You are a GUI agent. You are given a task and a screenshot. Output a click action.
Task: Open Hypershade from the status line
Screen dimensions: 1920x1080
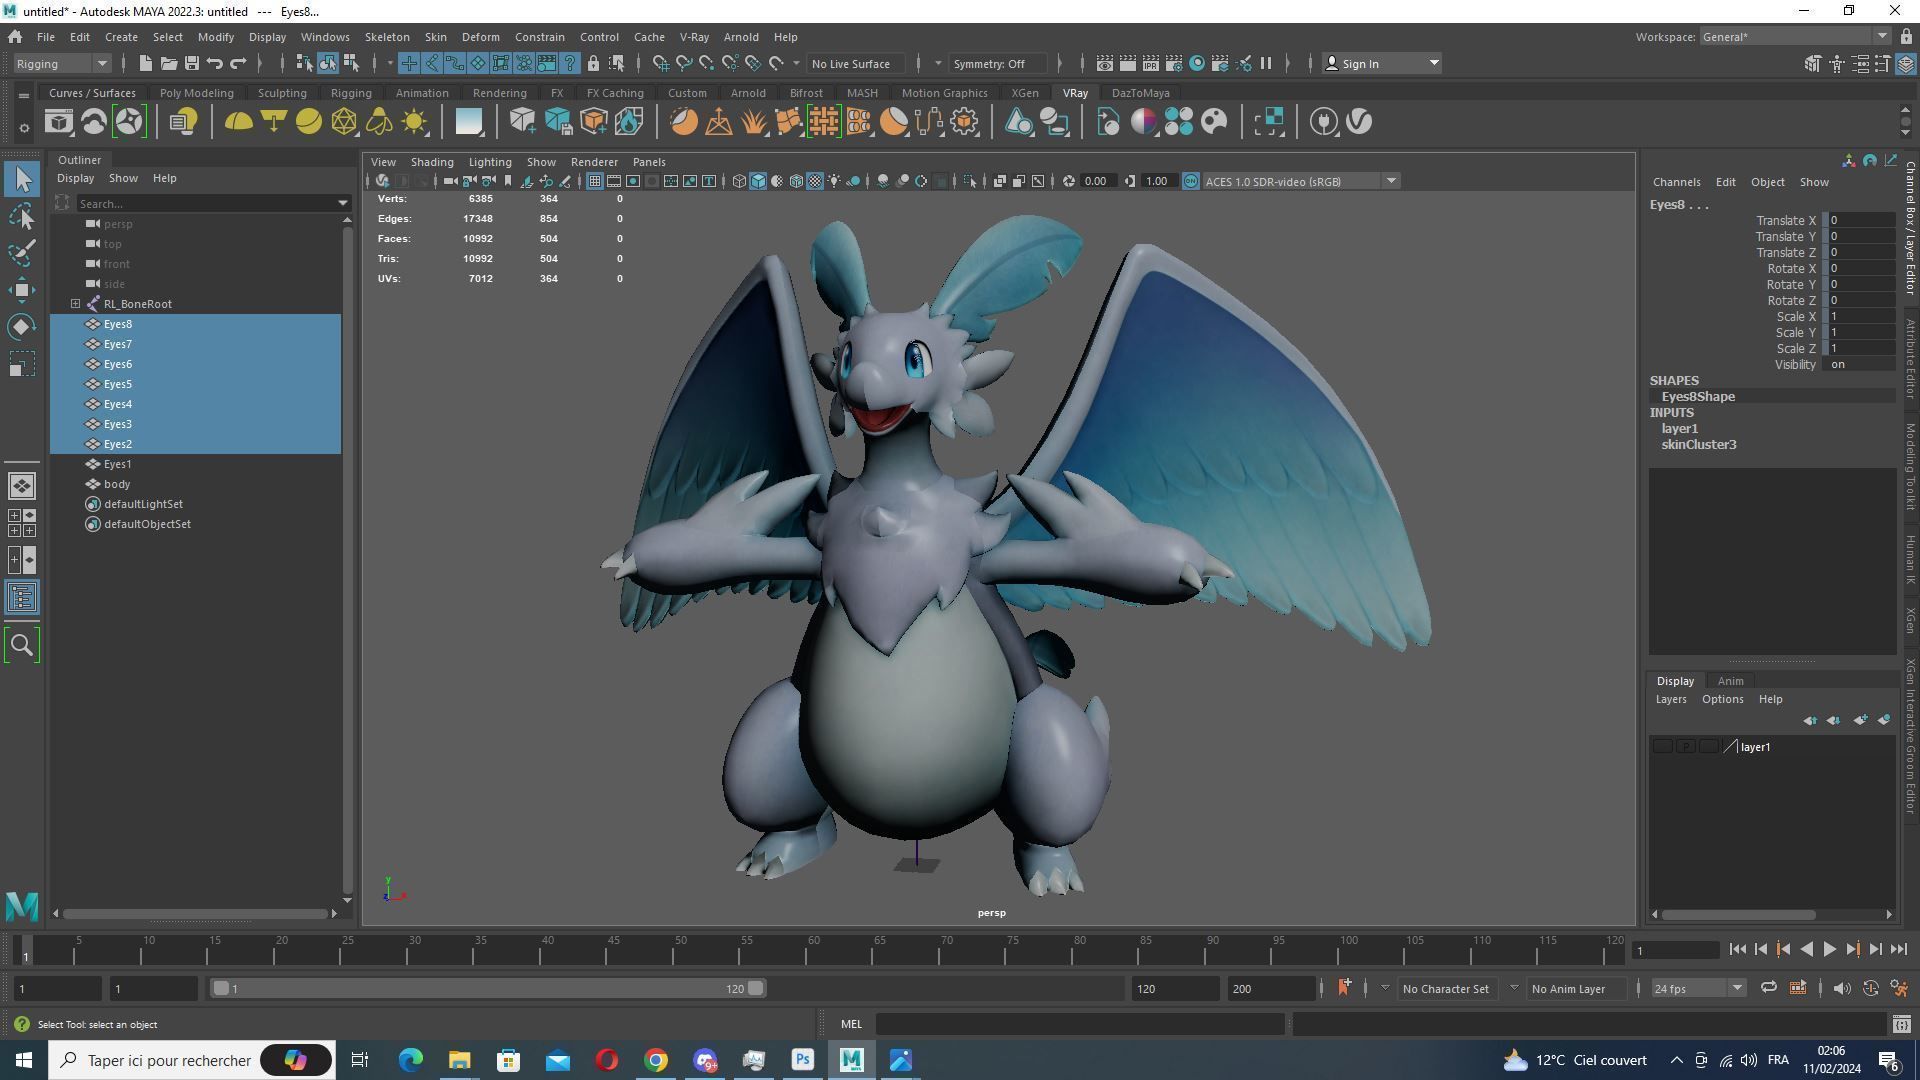click(1197, 63)
